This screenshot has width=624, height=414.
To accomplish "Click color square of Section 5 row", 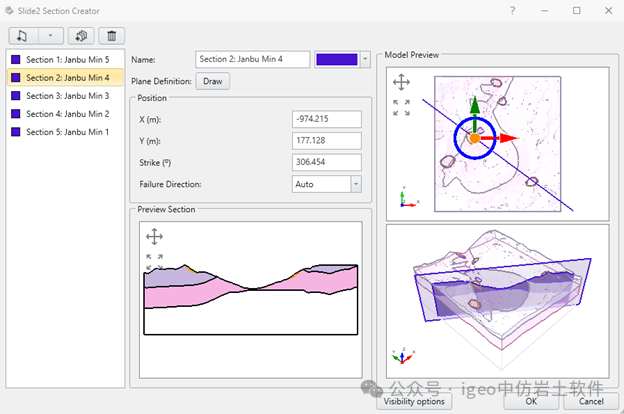I will pyautogui.click(x=16, y=132).
